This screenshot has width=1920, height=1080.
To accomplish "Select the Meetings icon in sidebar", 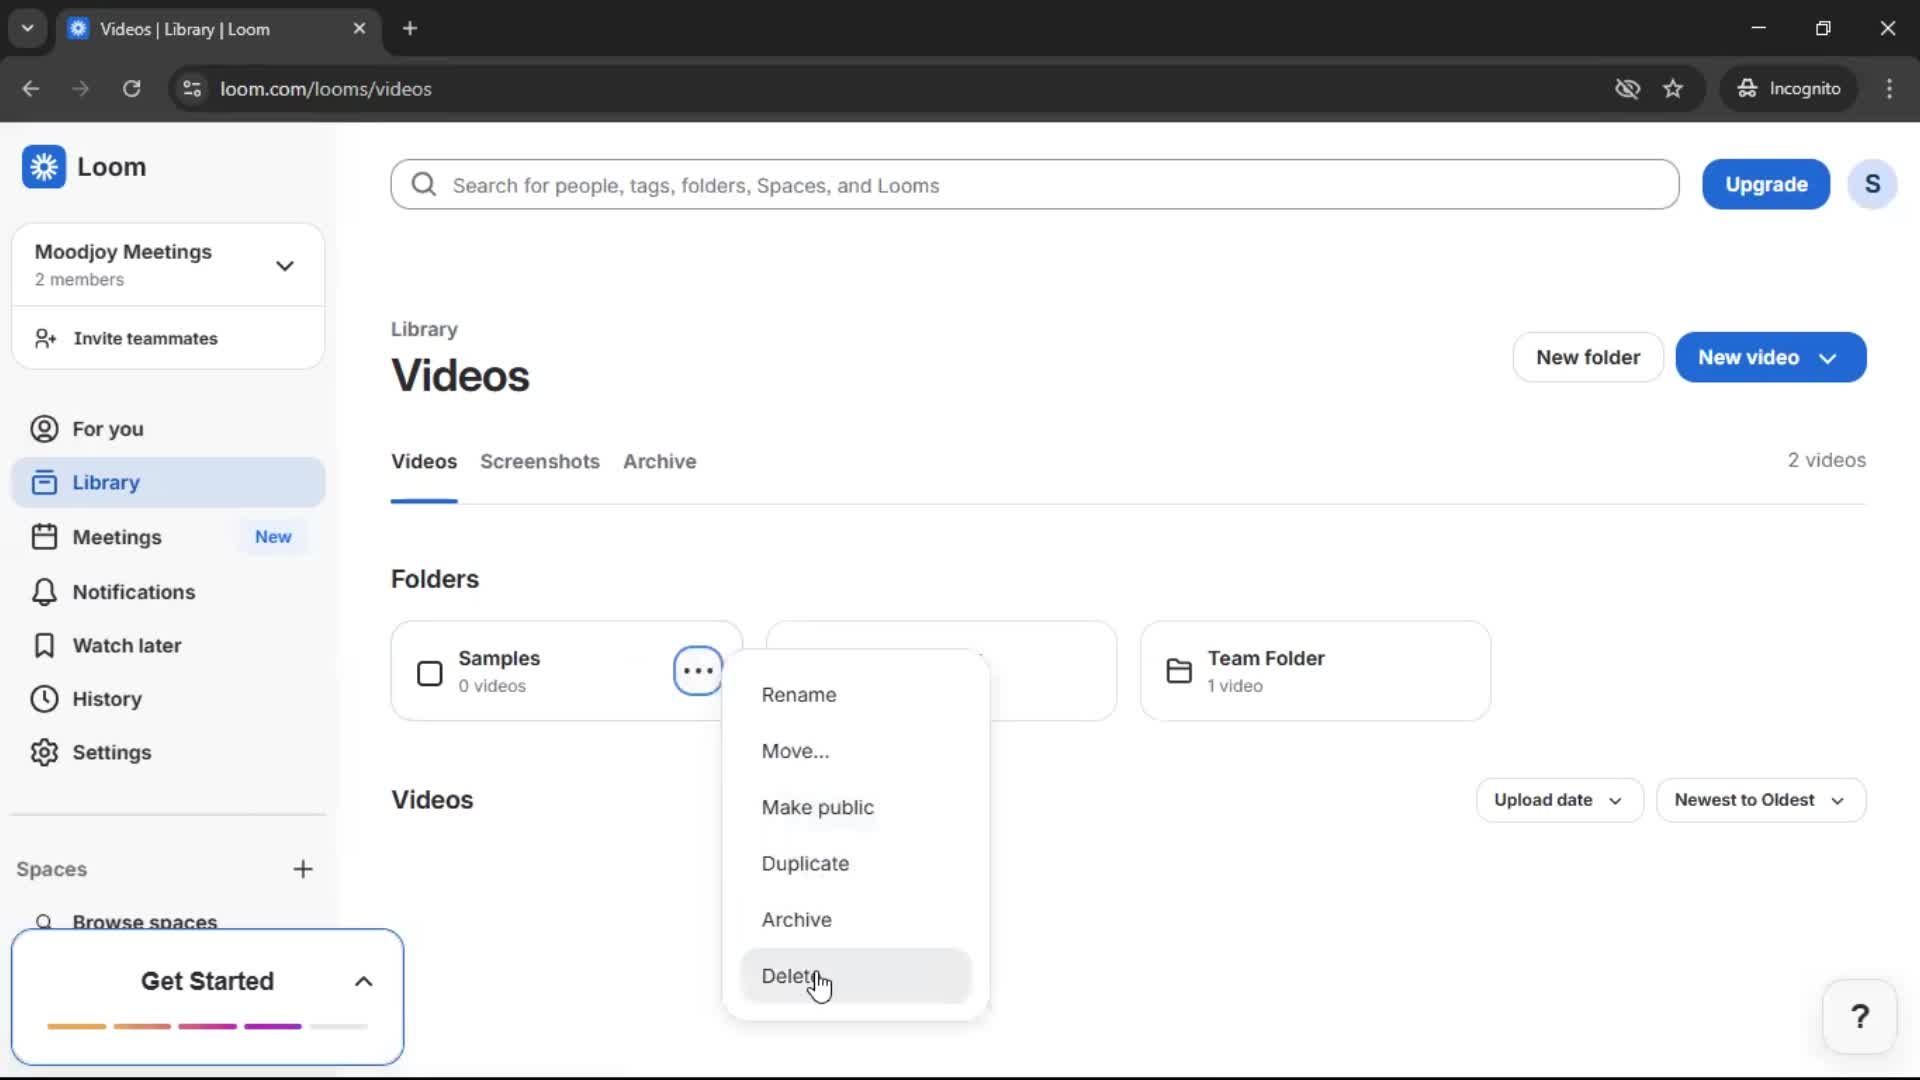I will click(x=44, y=537).
